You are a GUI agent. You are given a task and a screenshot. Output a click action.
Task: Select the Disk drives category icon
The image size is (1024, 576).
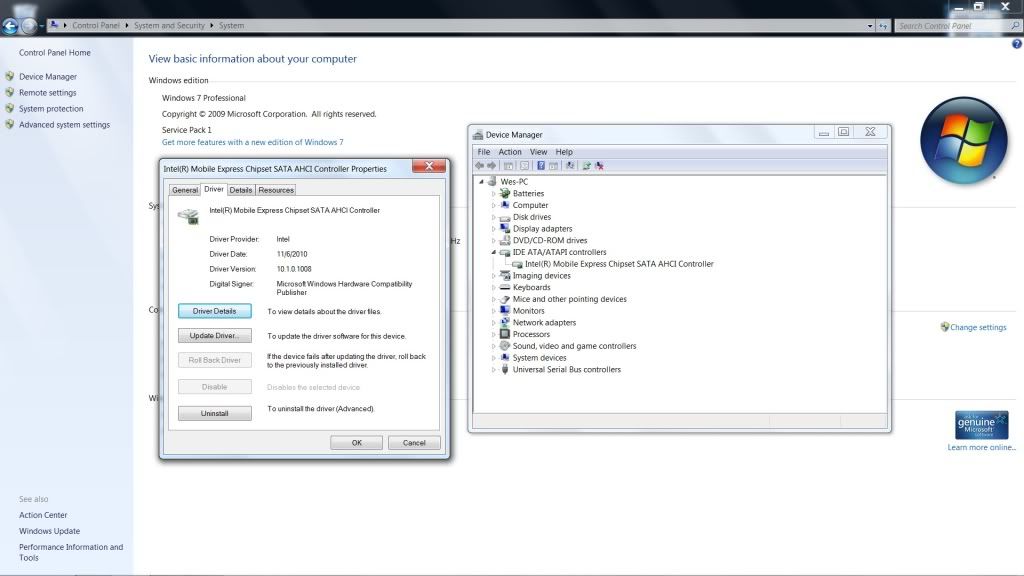click(505, 217)
